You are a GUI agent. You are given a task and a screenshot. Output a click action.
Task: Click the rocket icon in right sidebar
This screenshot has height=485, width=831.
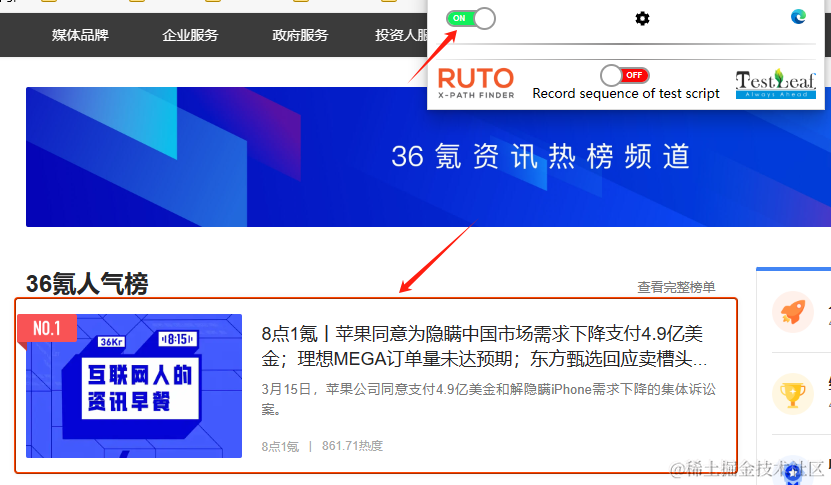click(792, 312)
